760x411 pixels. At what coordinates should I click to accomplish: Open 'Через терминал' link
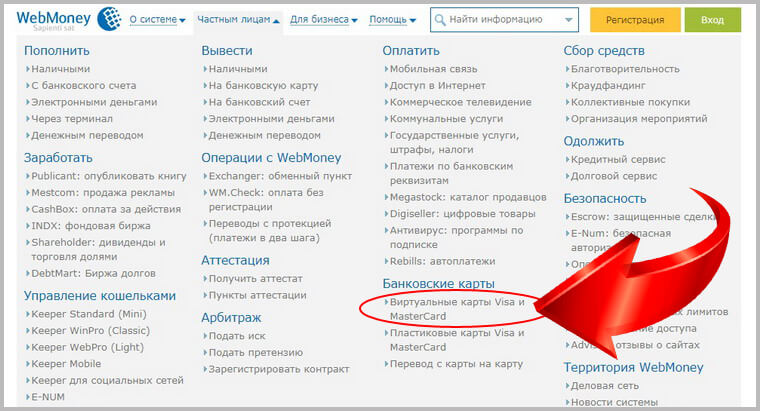[x=72, y=119]
